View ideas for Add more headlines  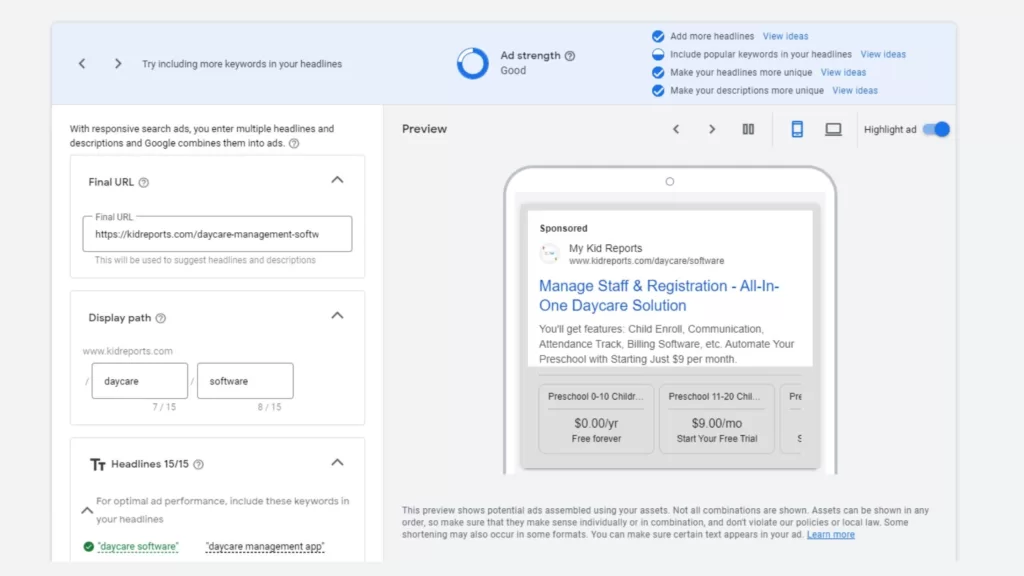click(785, 36)
